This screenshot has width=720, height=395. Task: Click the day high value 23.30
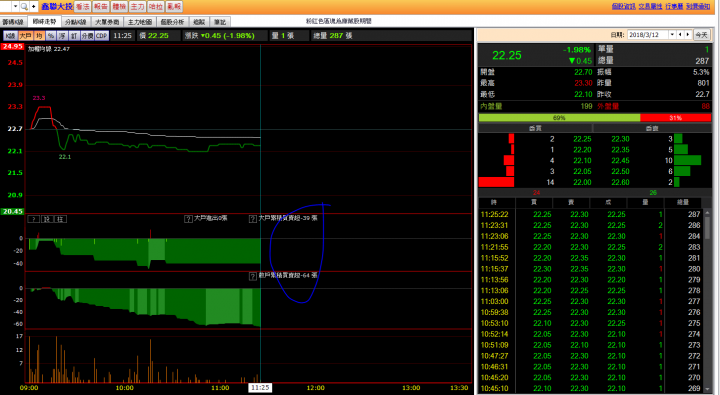click(x=583, y=83)
